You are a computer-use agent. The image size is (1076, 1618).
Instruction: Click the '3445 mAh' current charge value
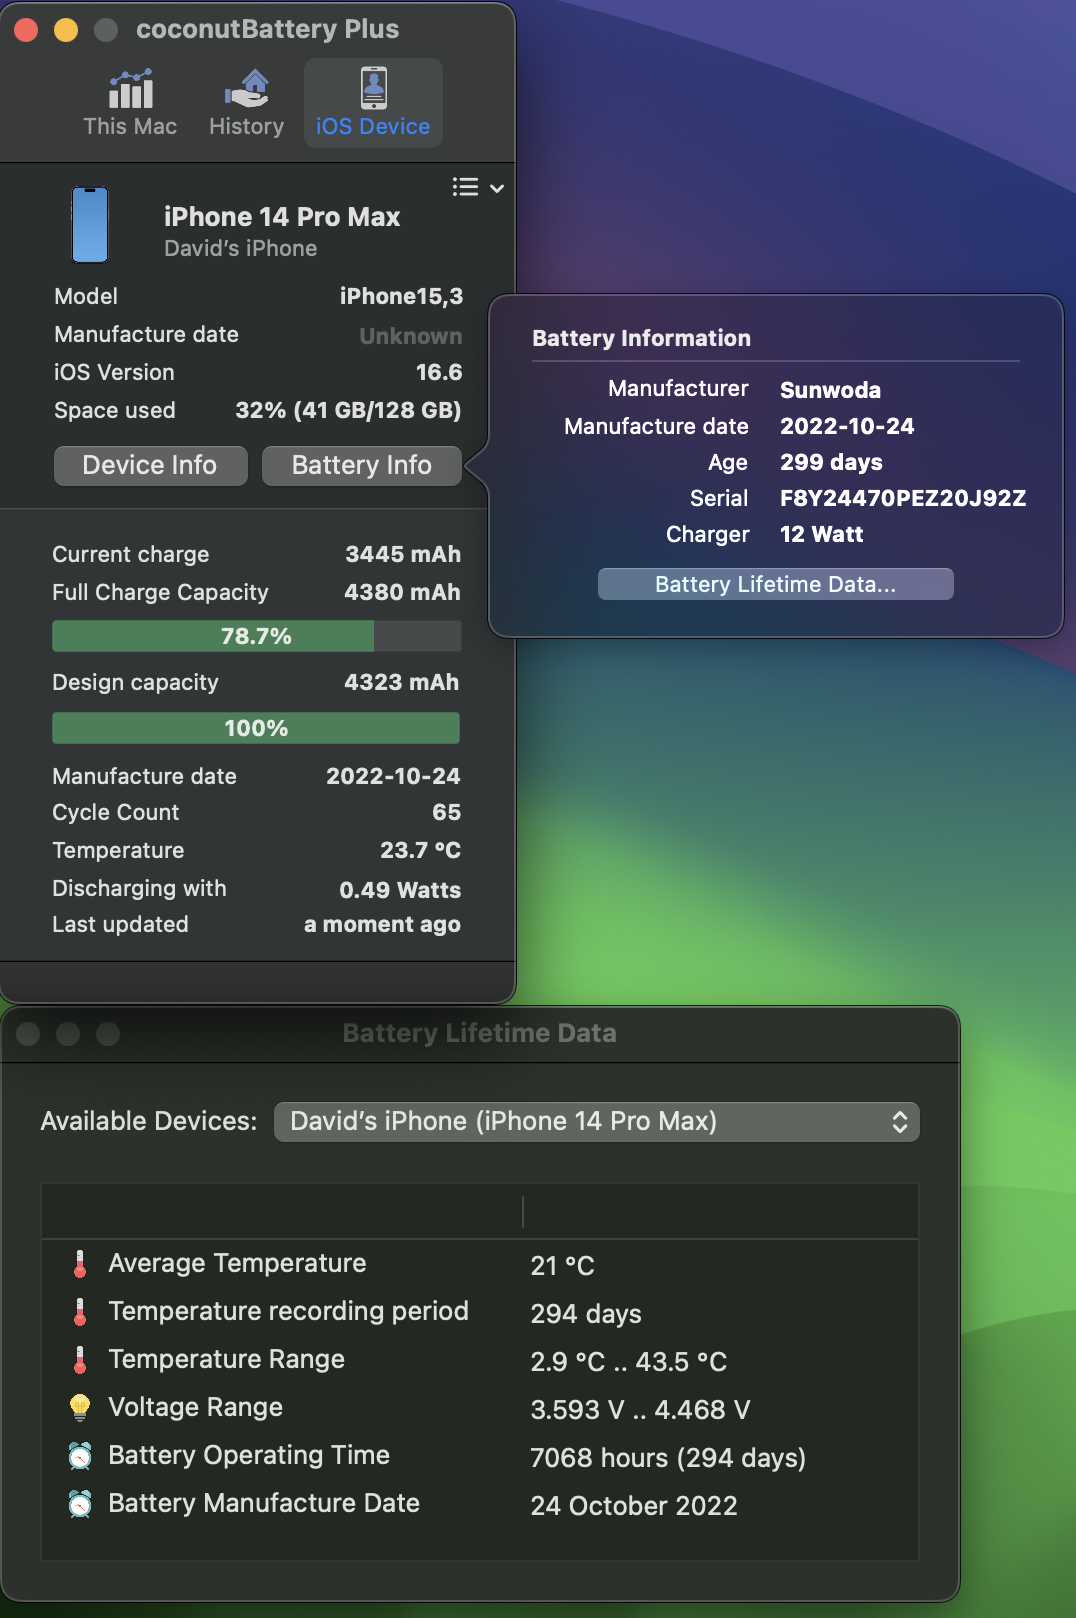coord(403,554)
